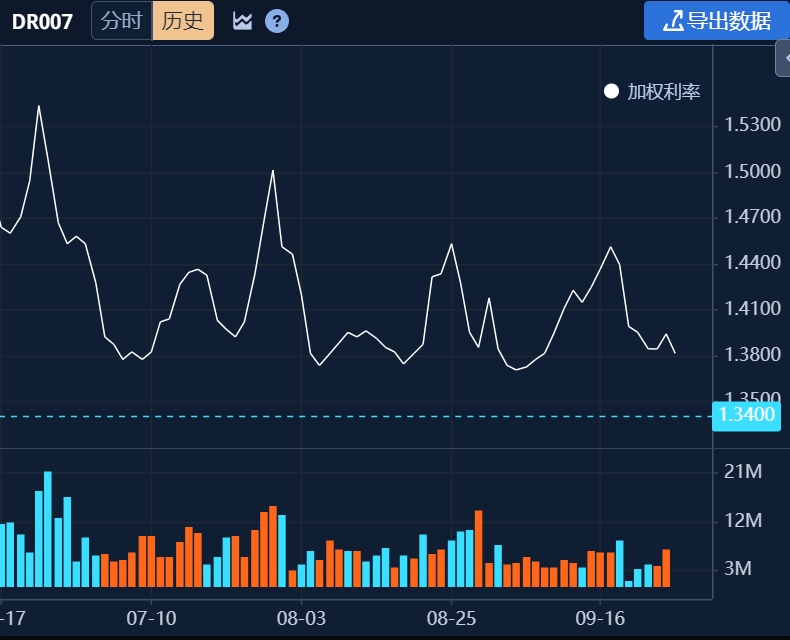Switch to the 分时 tab

point(121,21)
